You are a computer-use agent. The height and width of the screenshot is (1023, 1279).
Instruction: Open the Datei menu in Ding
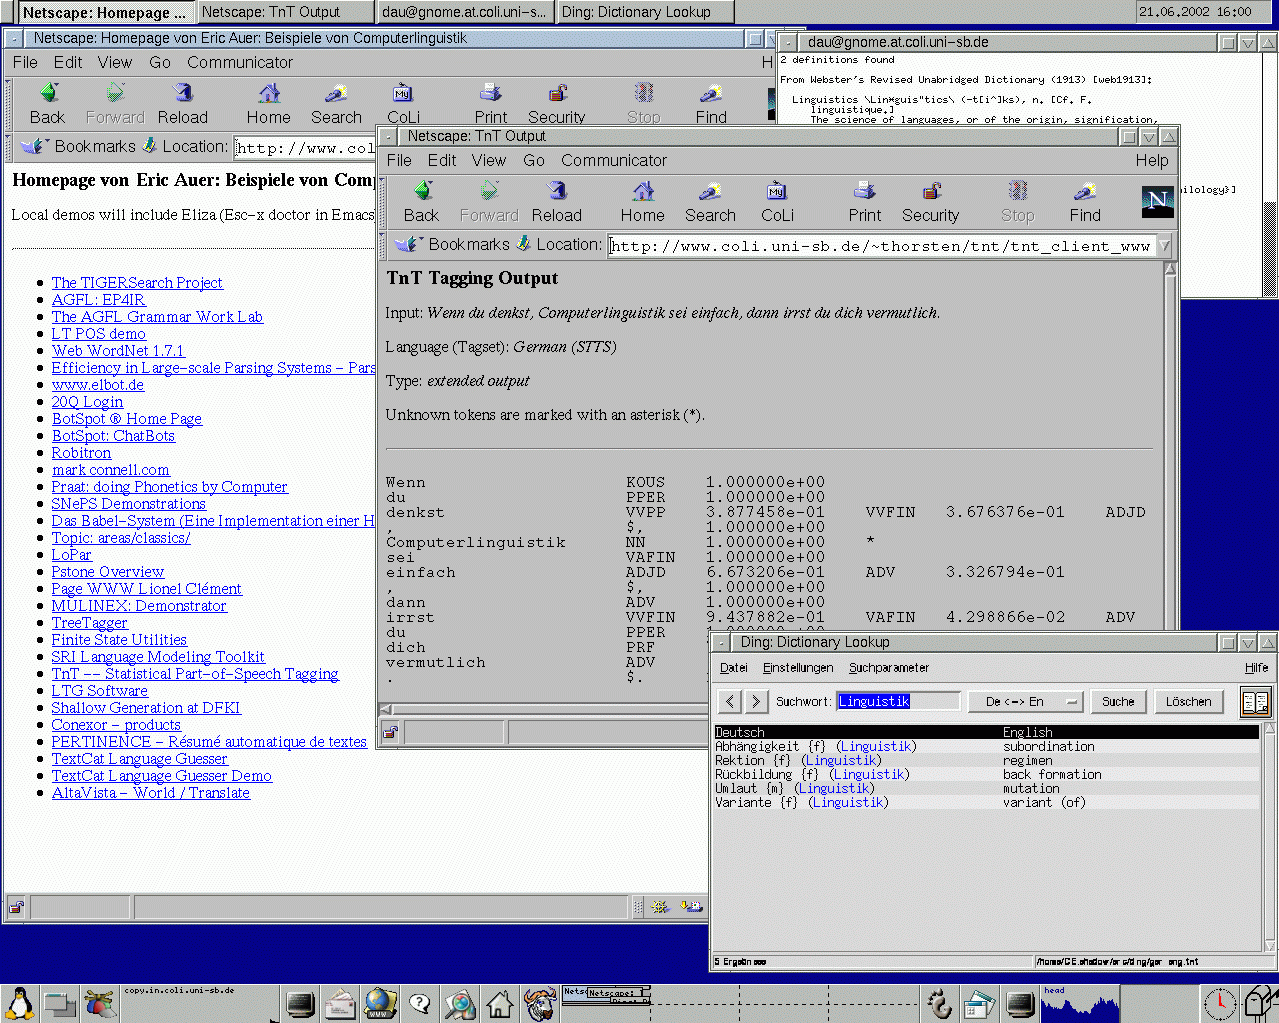[734, 667]
